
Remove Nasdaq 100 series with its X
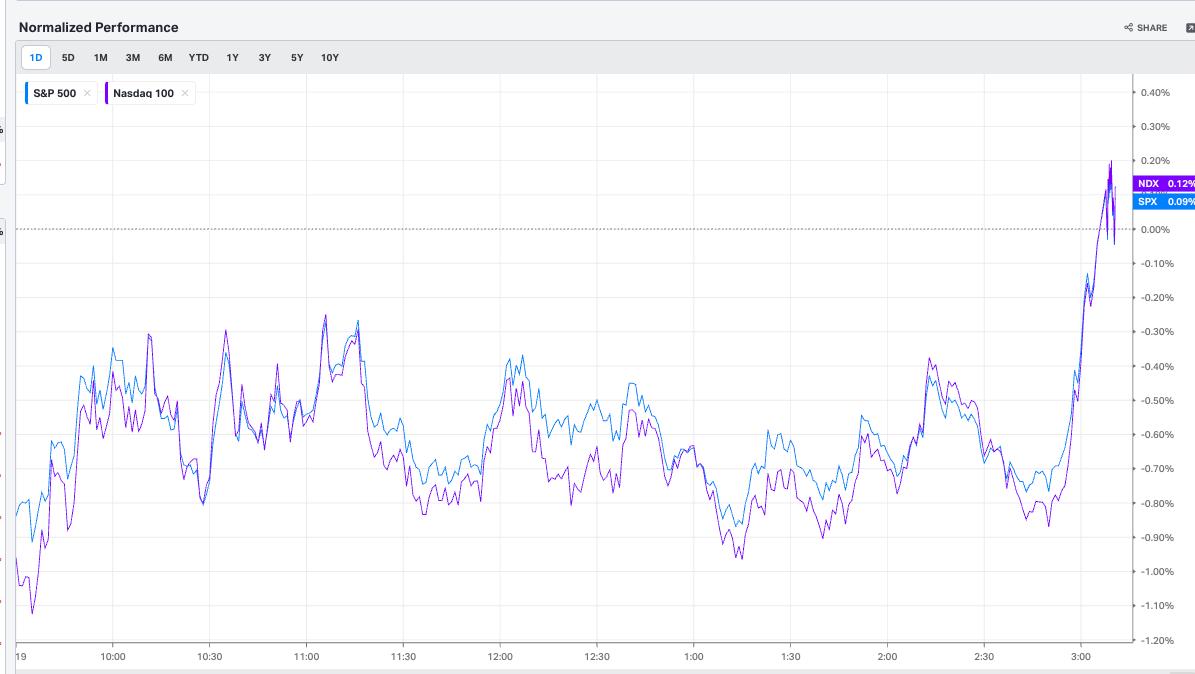coord(184,93)
